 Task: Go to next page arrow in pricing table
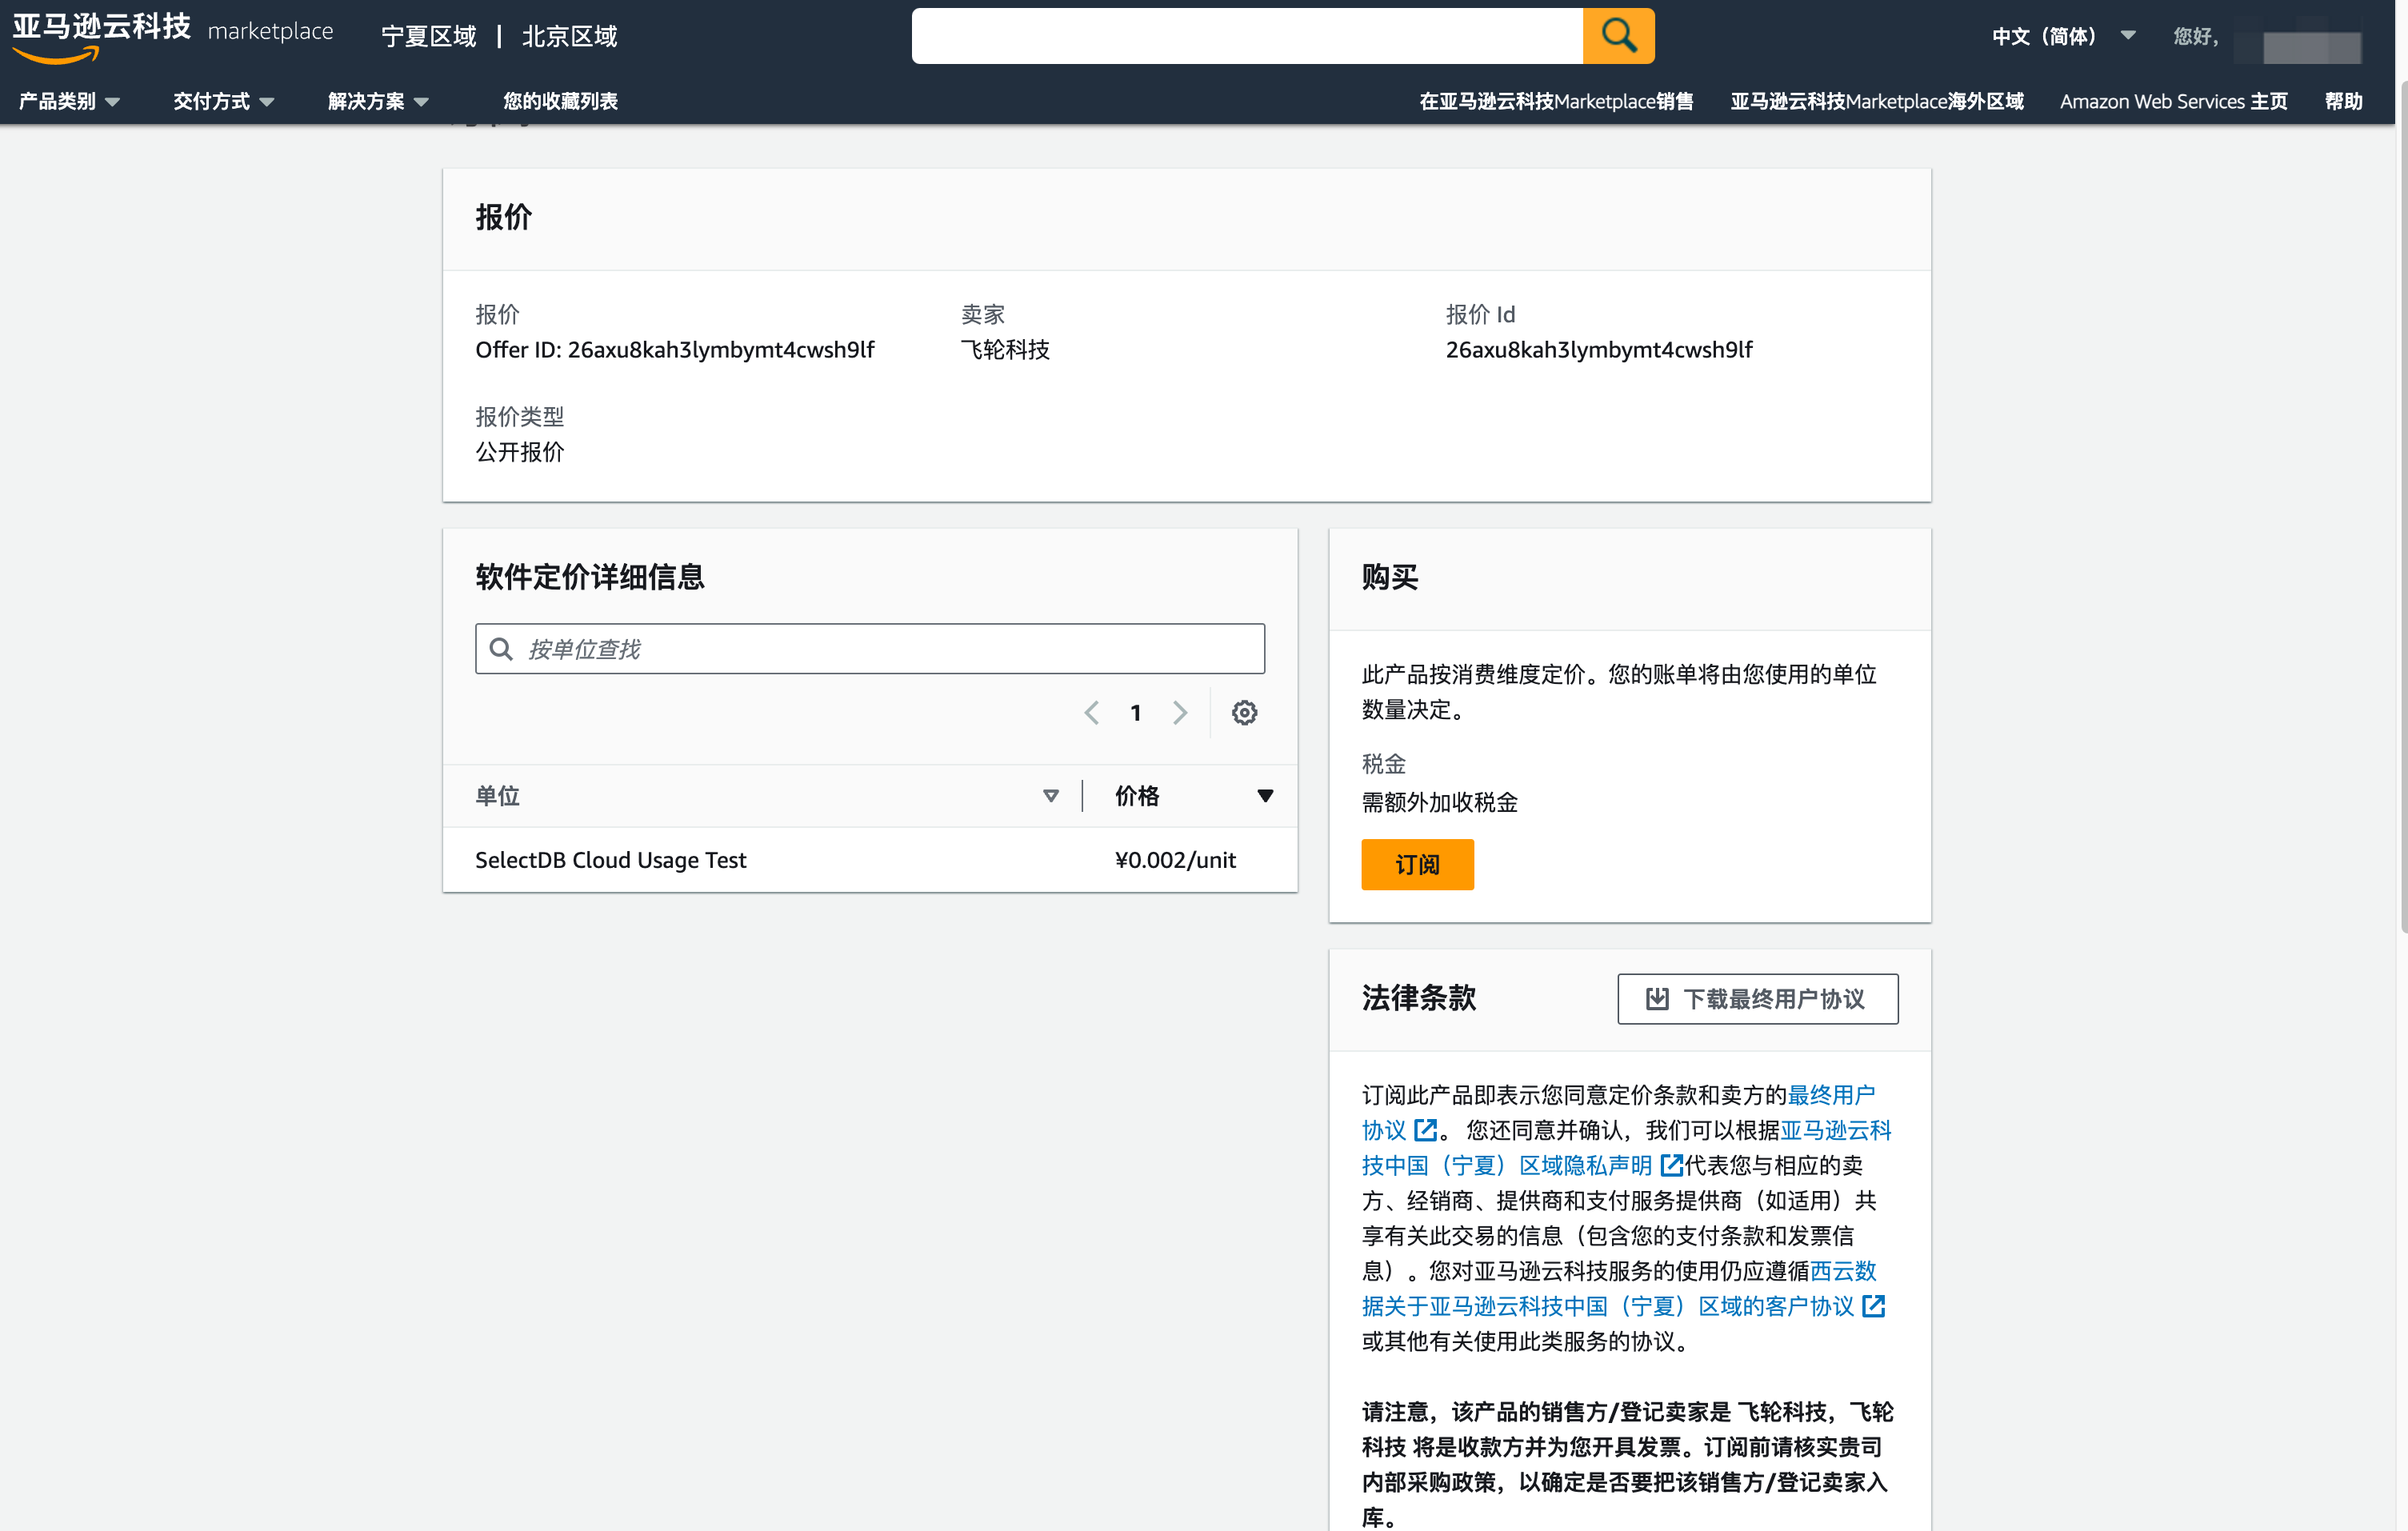pyautogui.click(x=1180, y=712)
